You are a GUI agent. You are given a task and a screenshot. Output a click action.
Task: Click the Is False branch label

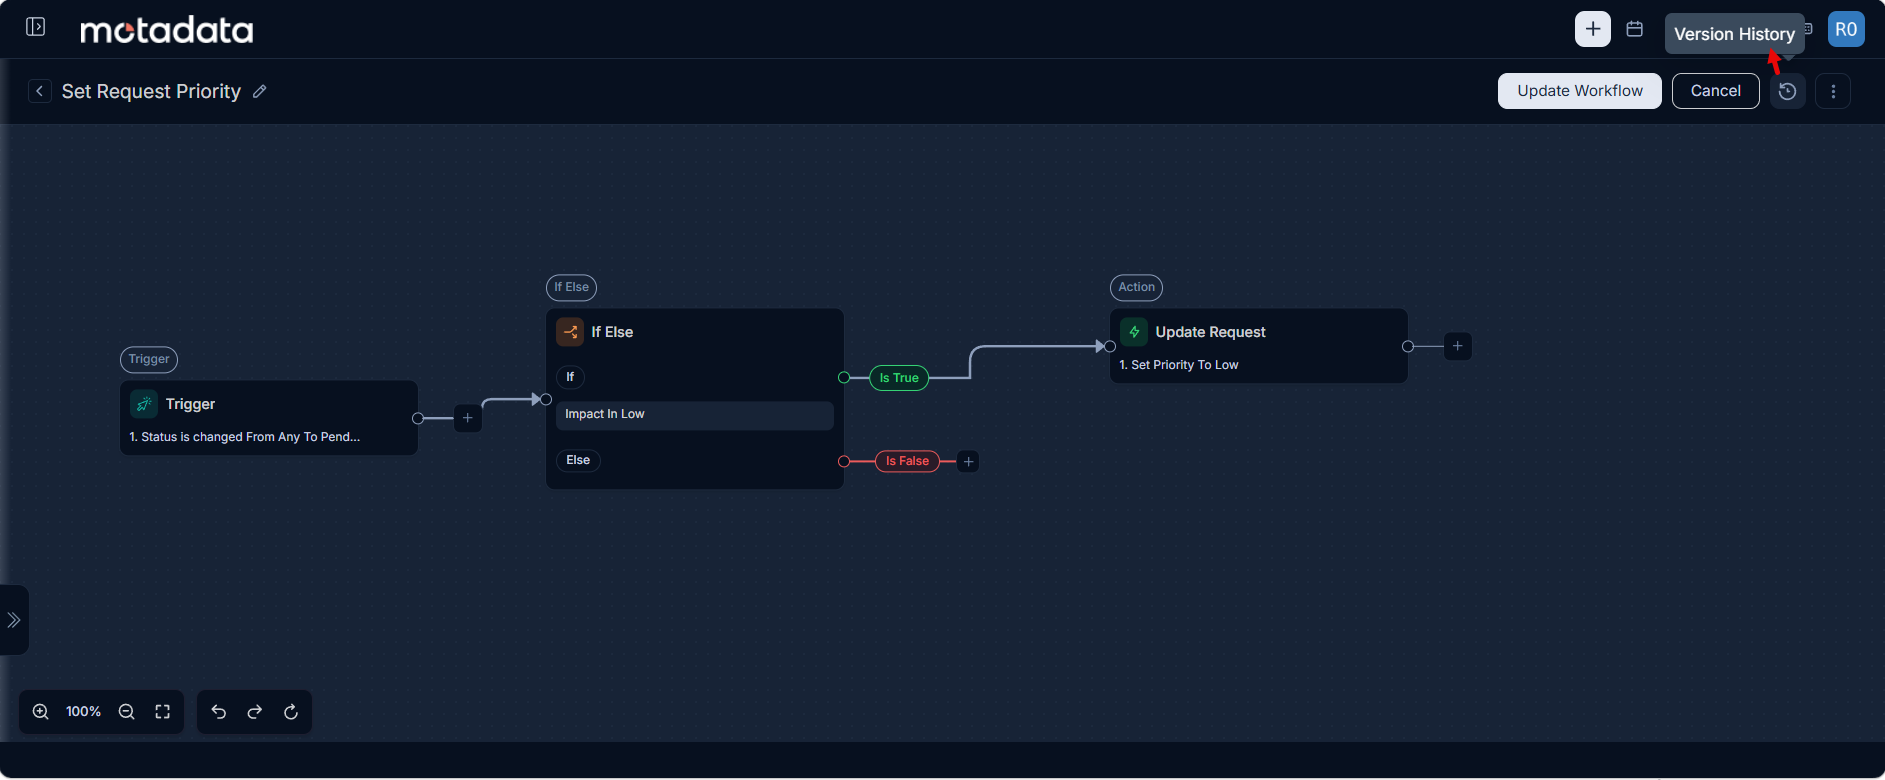coord(907,461)
